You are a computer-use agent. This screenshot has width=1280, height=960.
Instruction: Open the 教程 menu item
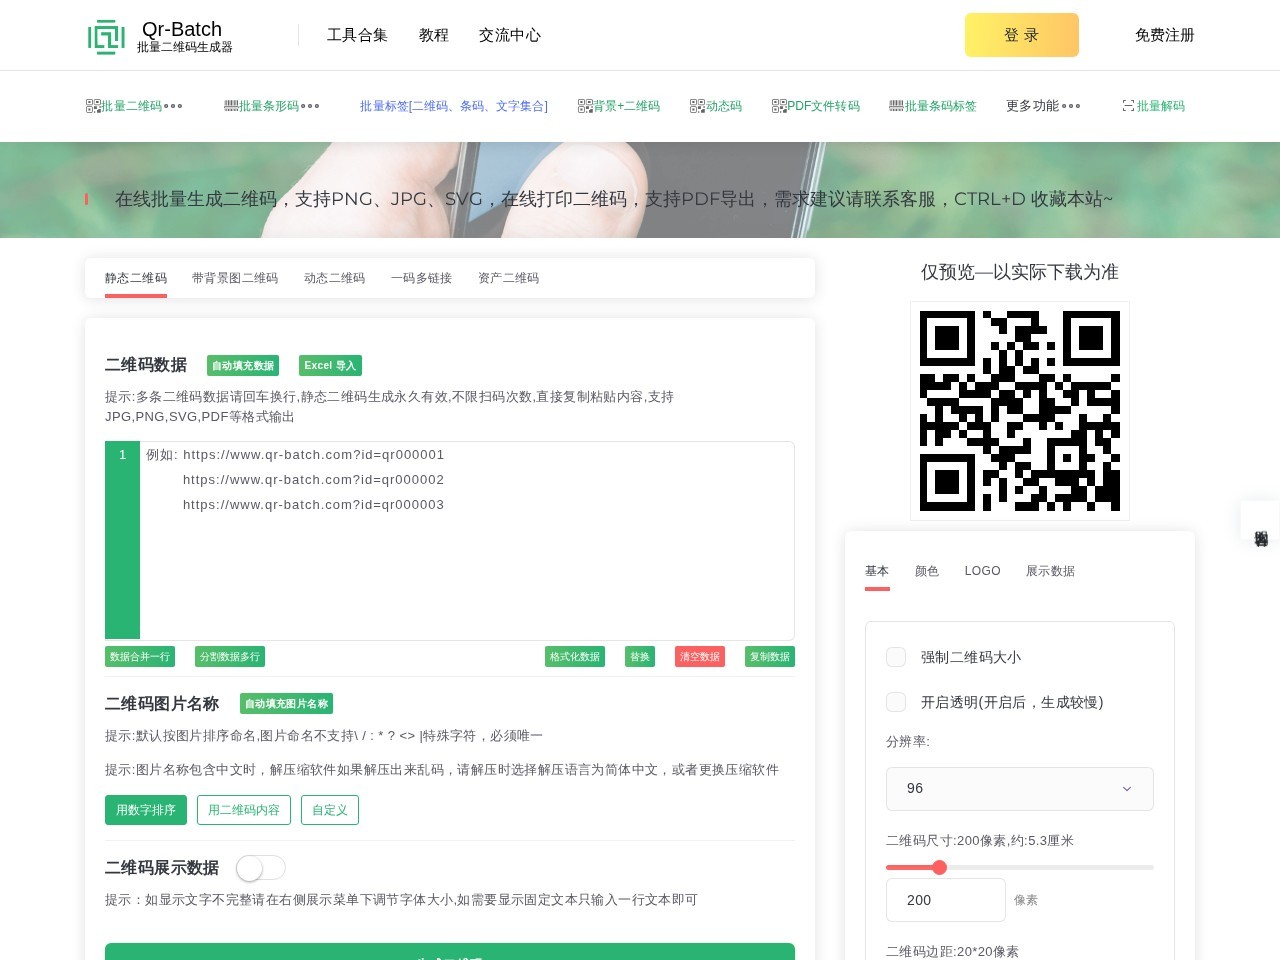click(x=434, y=35)
